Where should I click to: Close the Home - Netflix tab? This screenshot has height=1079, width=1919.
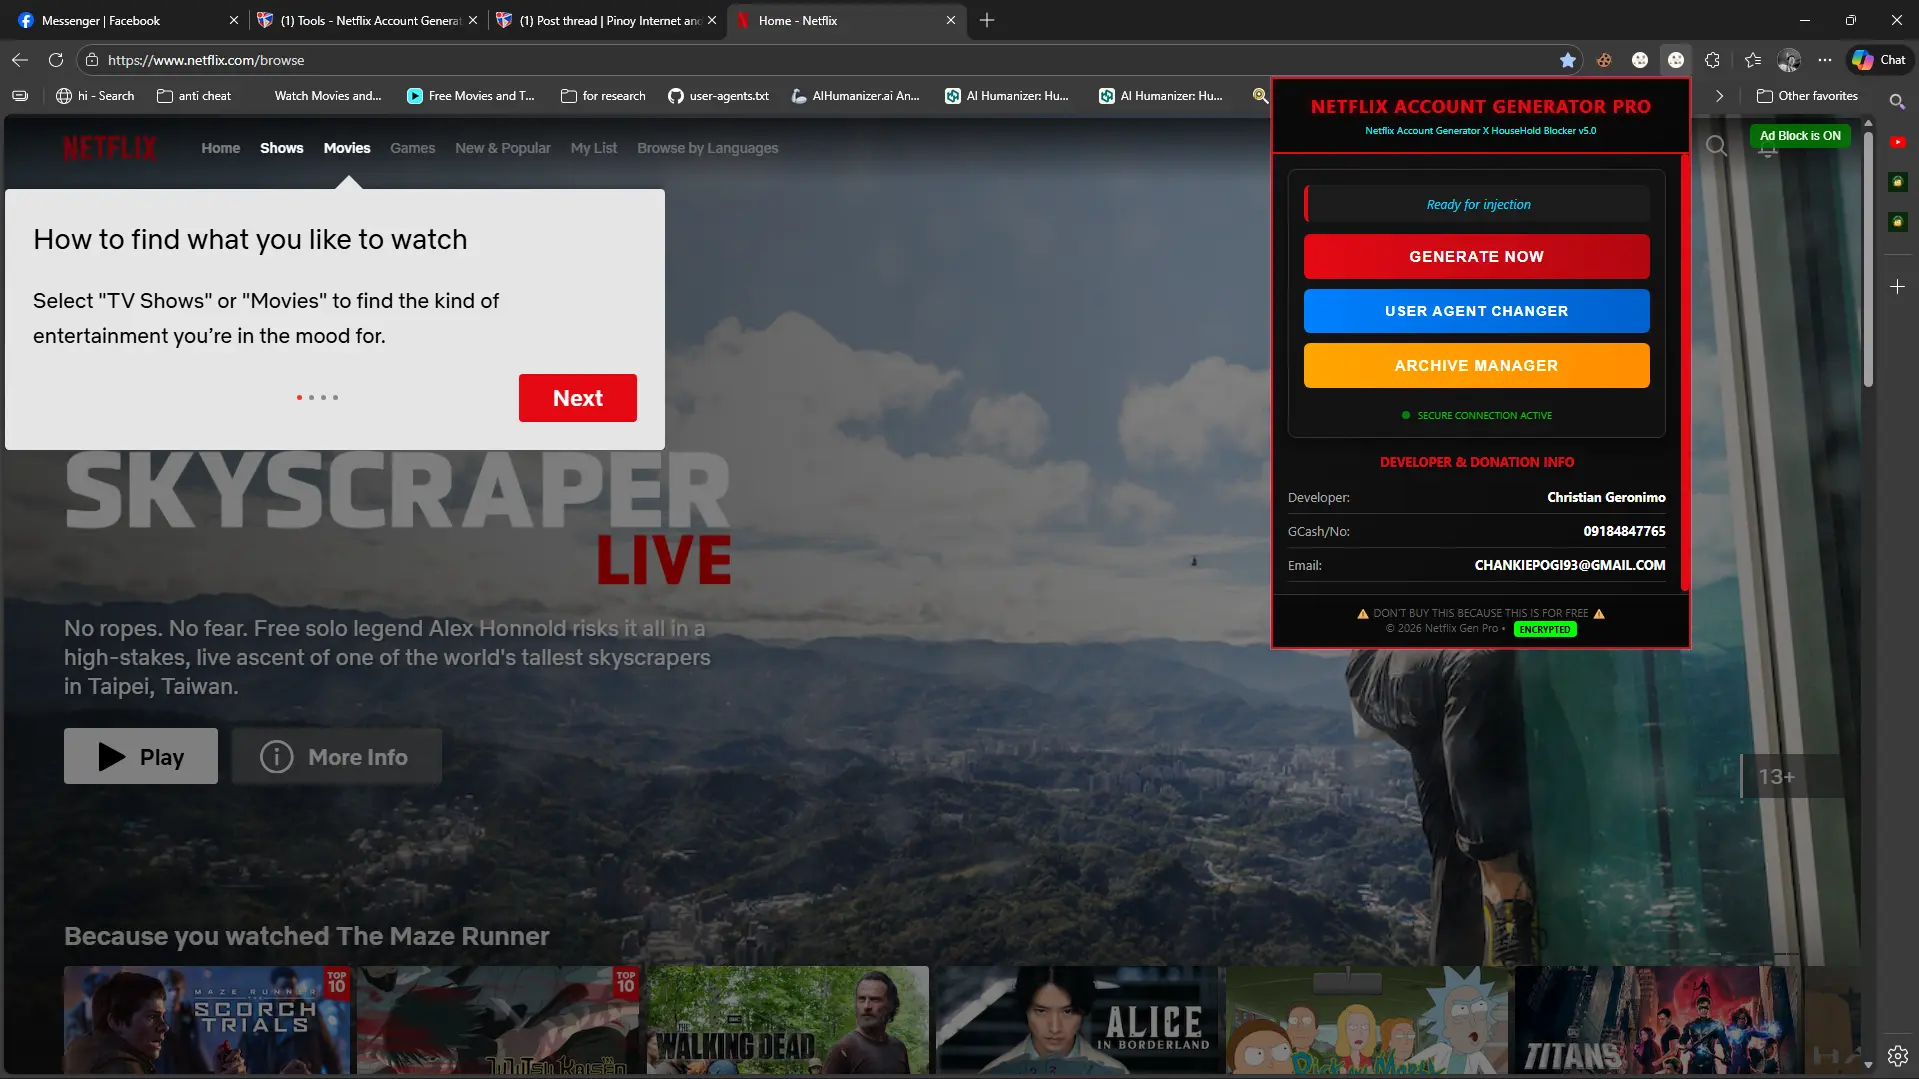coord(950,20)
